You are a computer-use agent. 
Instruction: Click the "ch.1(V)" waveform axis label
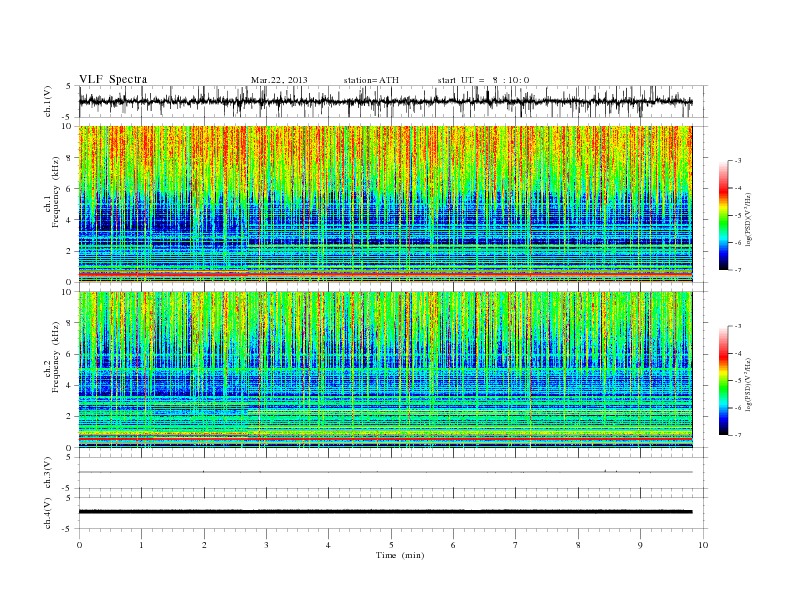pos(47,101)
